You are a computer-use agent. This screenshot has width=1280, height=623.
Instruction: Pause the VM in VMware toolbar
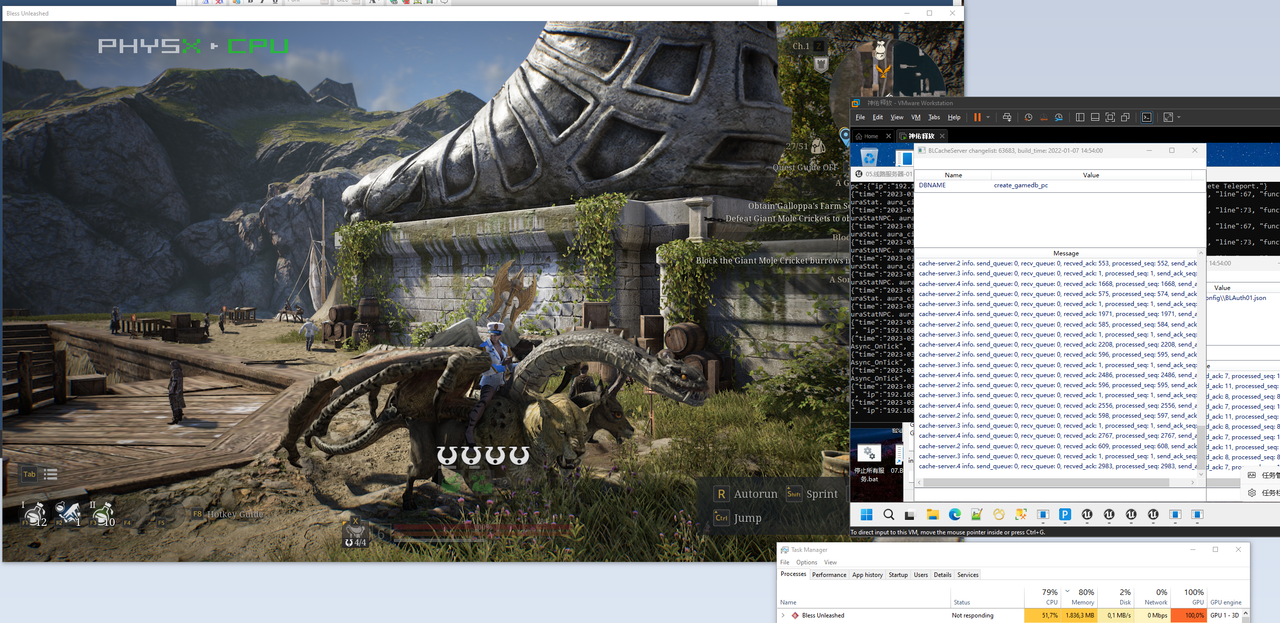[x=977, y=117]
